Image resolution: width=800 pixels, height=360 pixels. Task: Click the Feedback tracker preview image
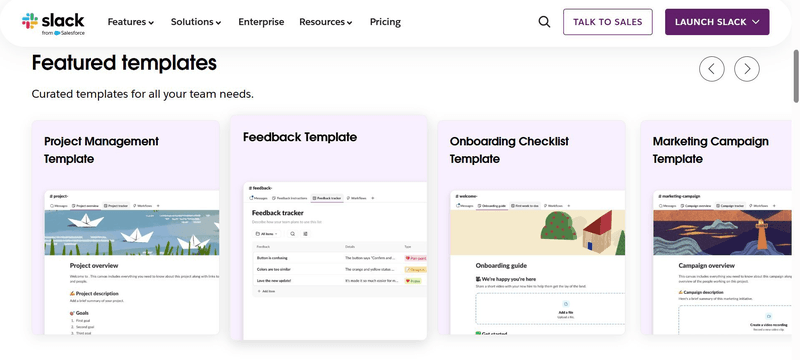(335, 261)
